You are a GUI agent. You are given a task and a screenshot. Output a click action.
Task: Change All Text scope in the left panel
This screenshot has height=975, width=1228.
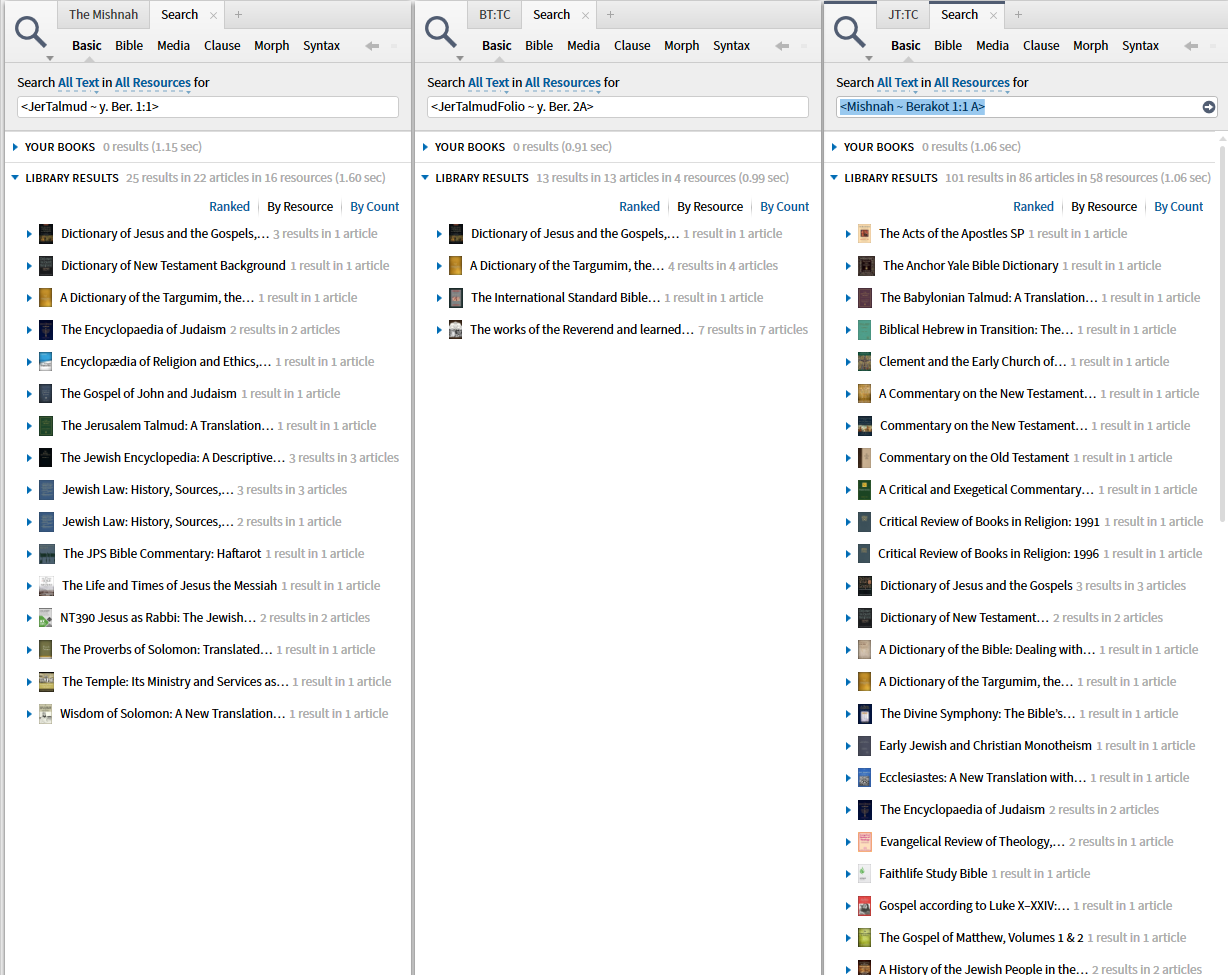[78, 83]
